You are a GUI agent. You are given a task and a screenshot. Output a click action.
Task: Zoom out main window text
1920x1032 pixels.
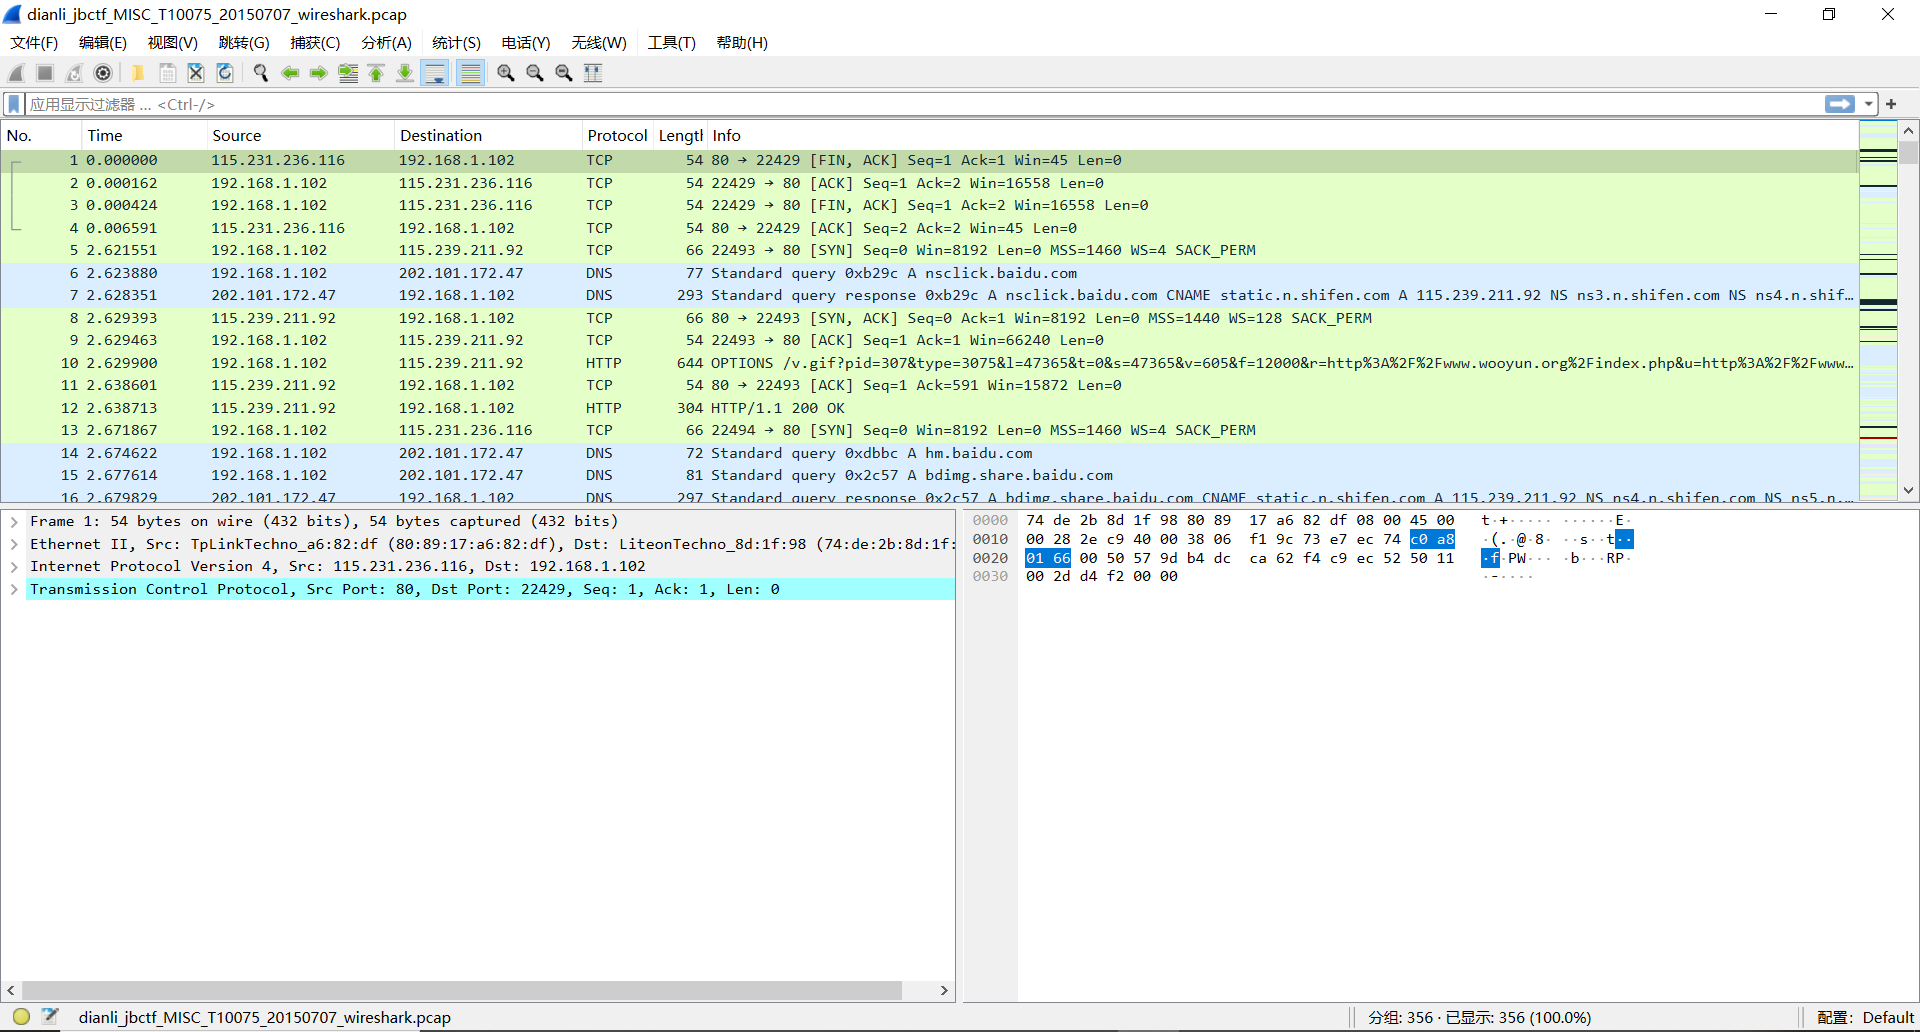point(535,73)
